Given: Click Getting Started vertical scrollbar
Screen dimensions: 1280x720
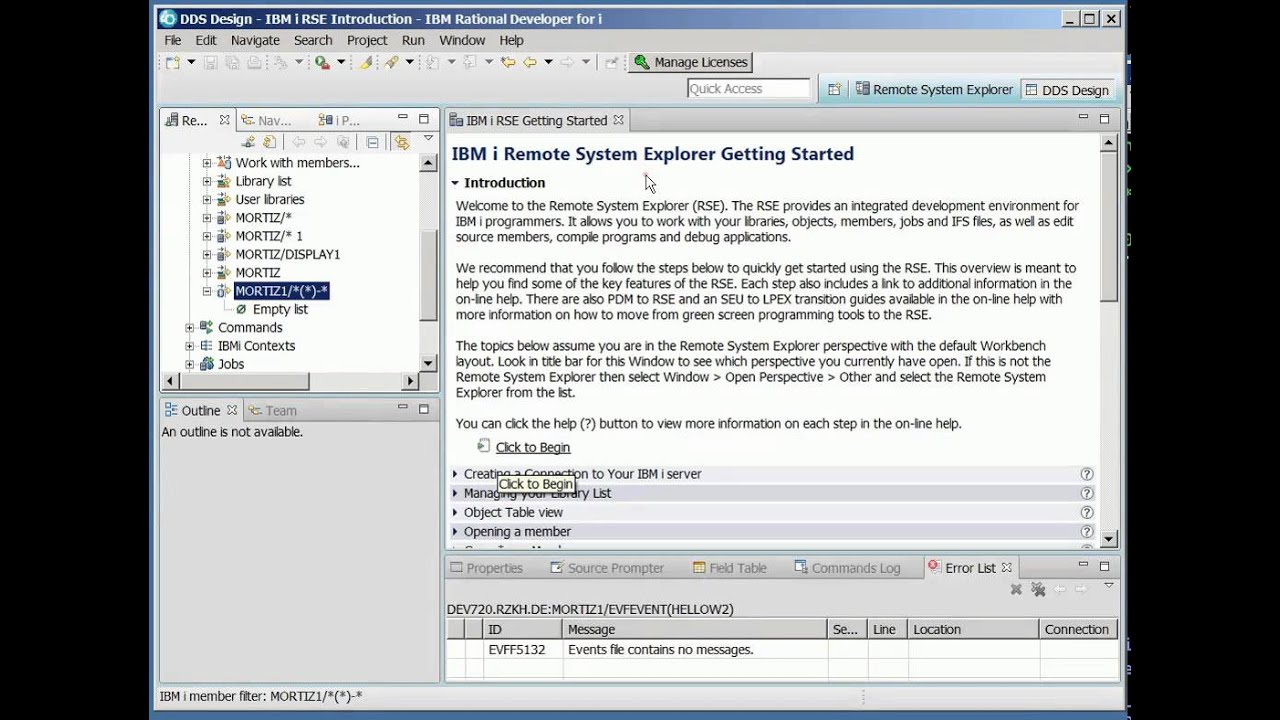Looking at the screenshot, I should (x=1108, y=340).
